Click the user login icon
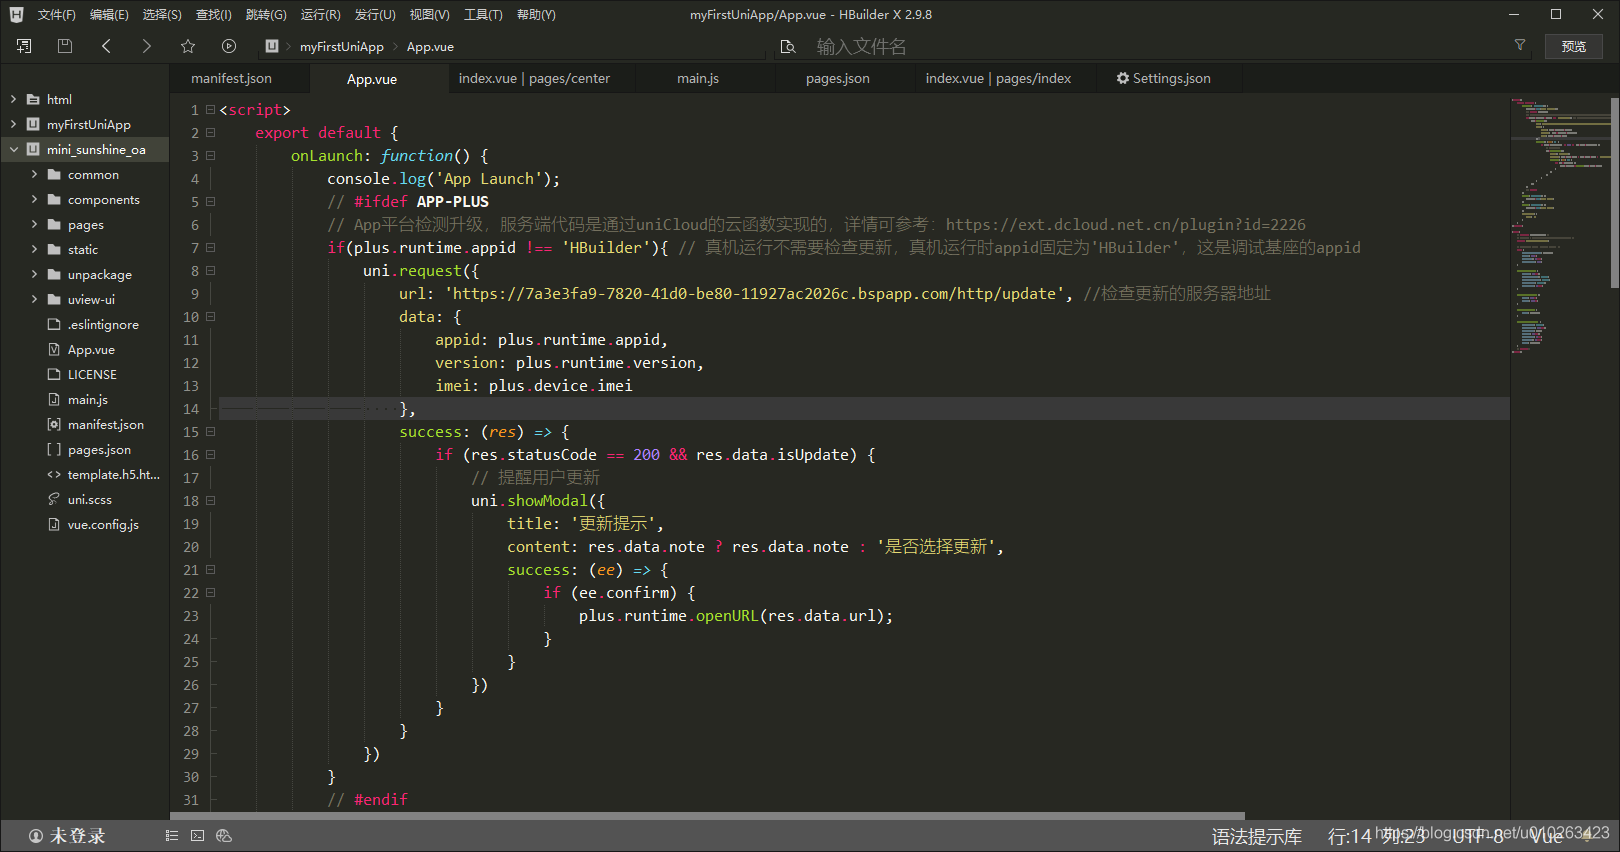 [36, 836]
